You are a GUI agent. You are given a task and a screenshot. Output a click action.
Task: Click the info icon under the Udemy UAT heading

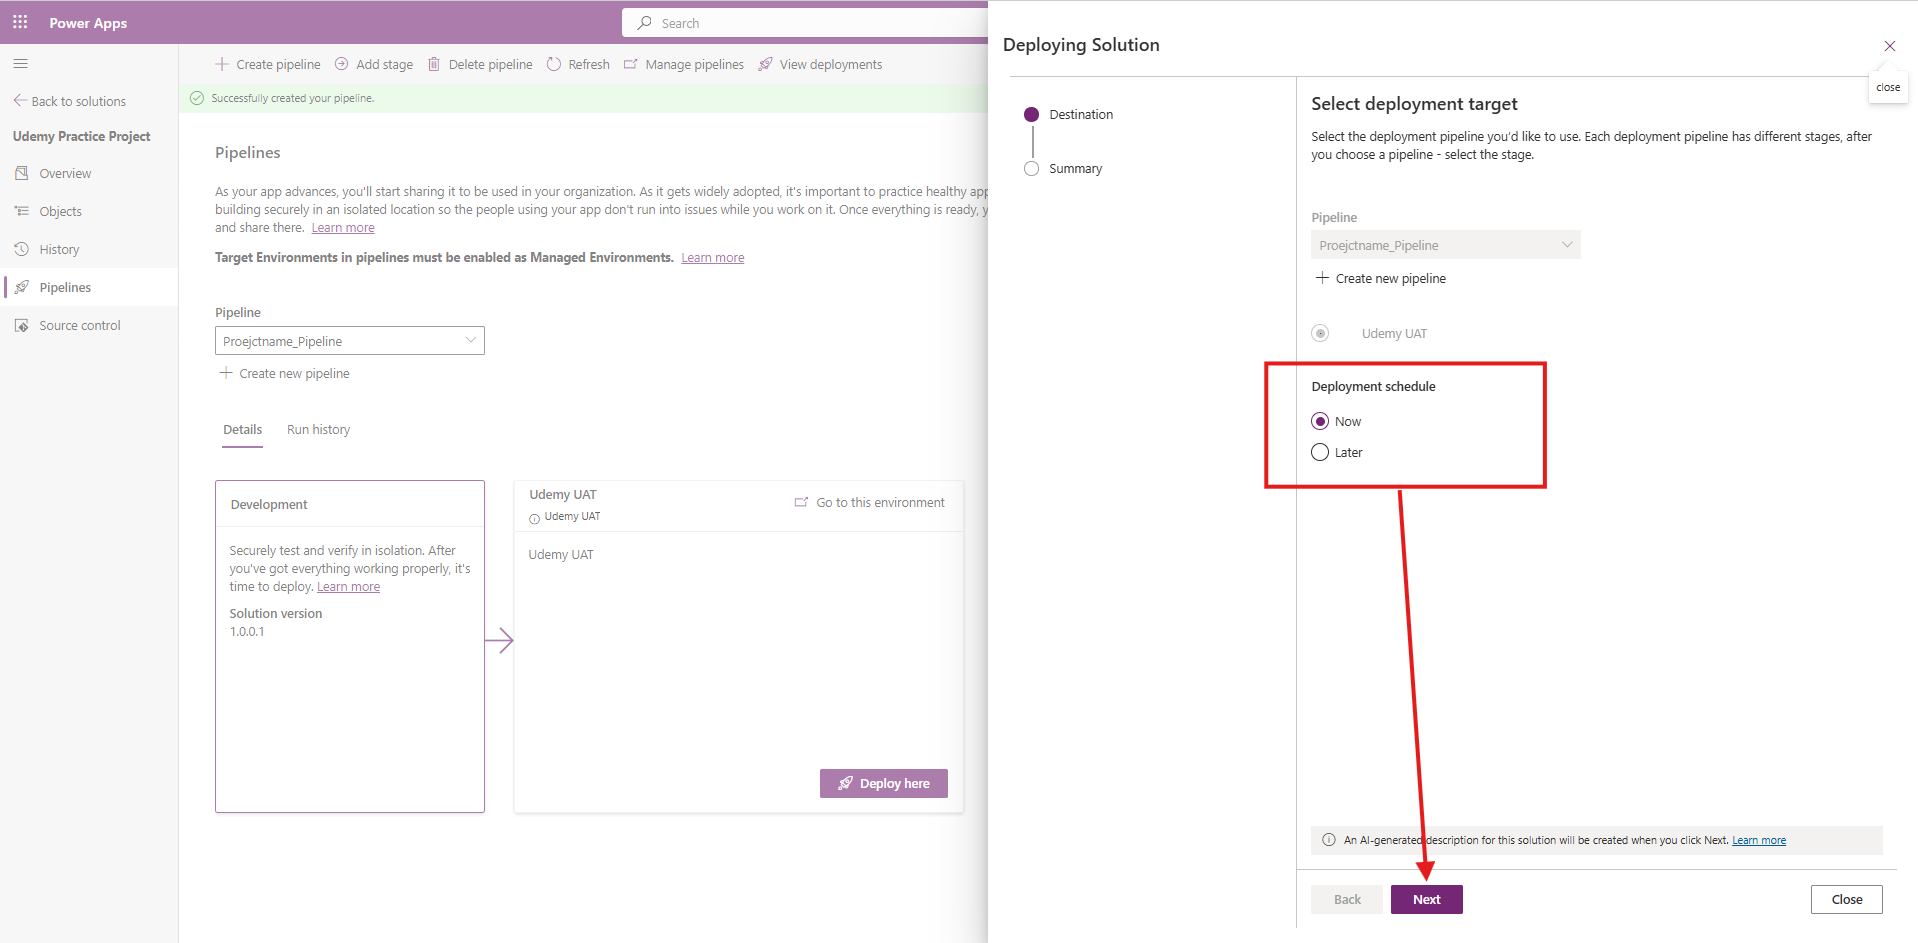click(x=534, y=518)
